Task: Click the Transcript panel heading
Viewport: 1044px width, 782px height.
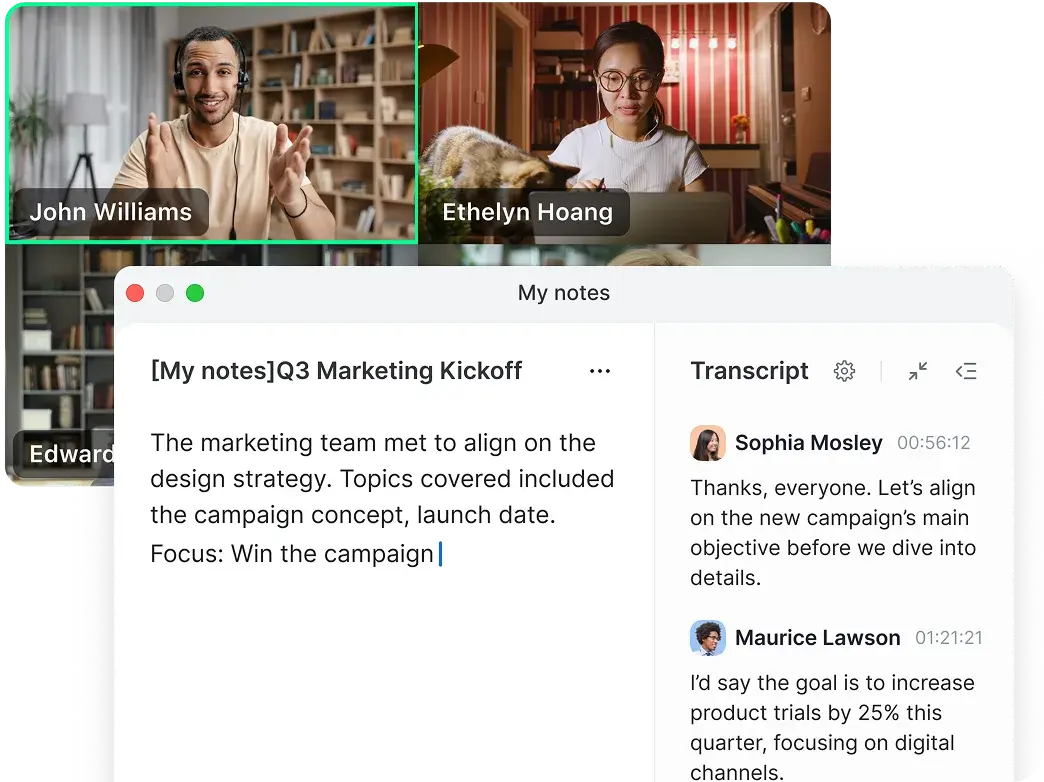Action: (x=749, y=371)
